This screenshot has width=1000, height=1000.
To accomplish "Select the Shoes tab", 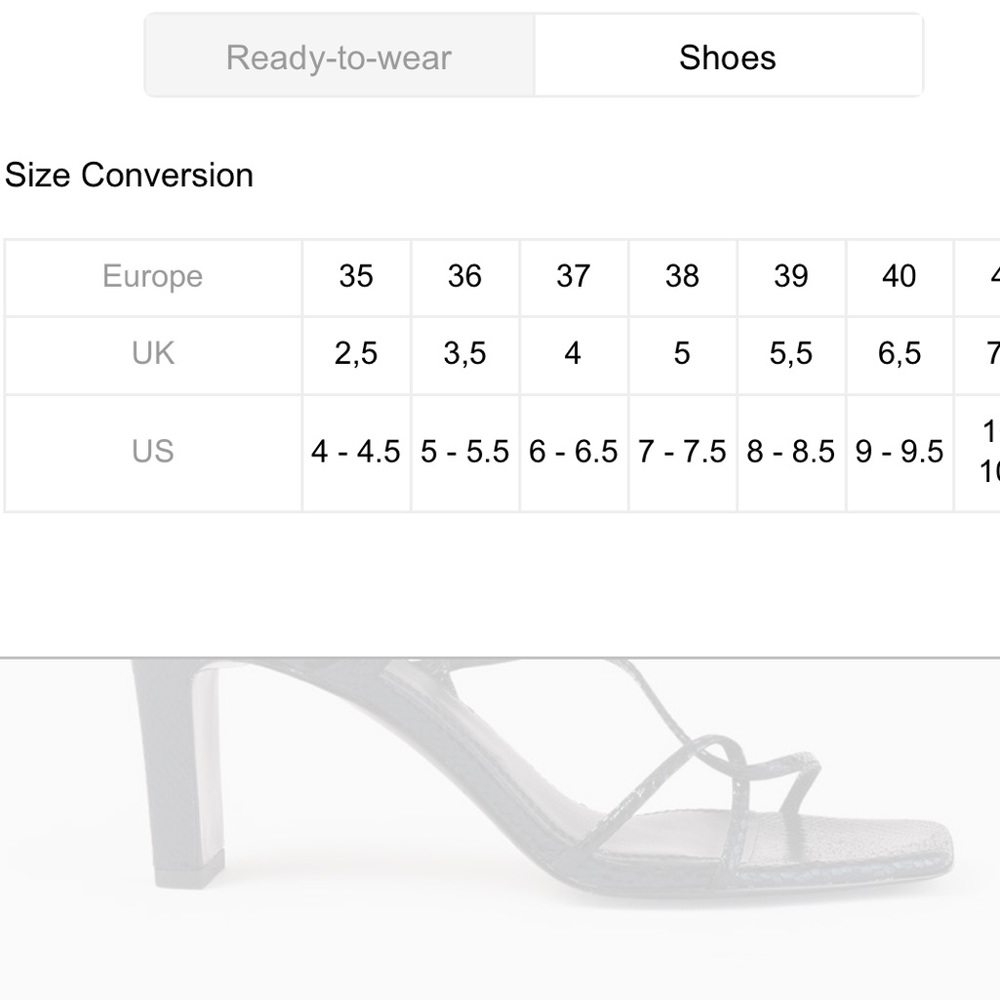I will [727, 57].
